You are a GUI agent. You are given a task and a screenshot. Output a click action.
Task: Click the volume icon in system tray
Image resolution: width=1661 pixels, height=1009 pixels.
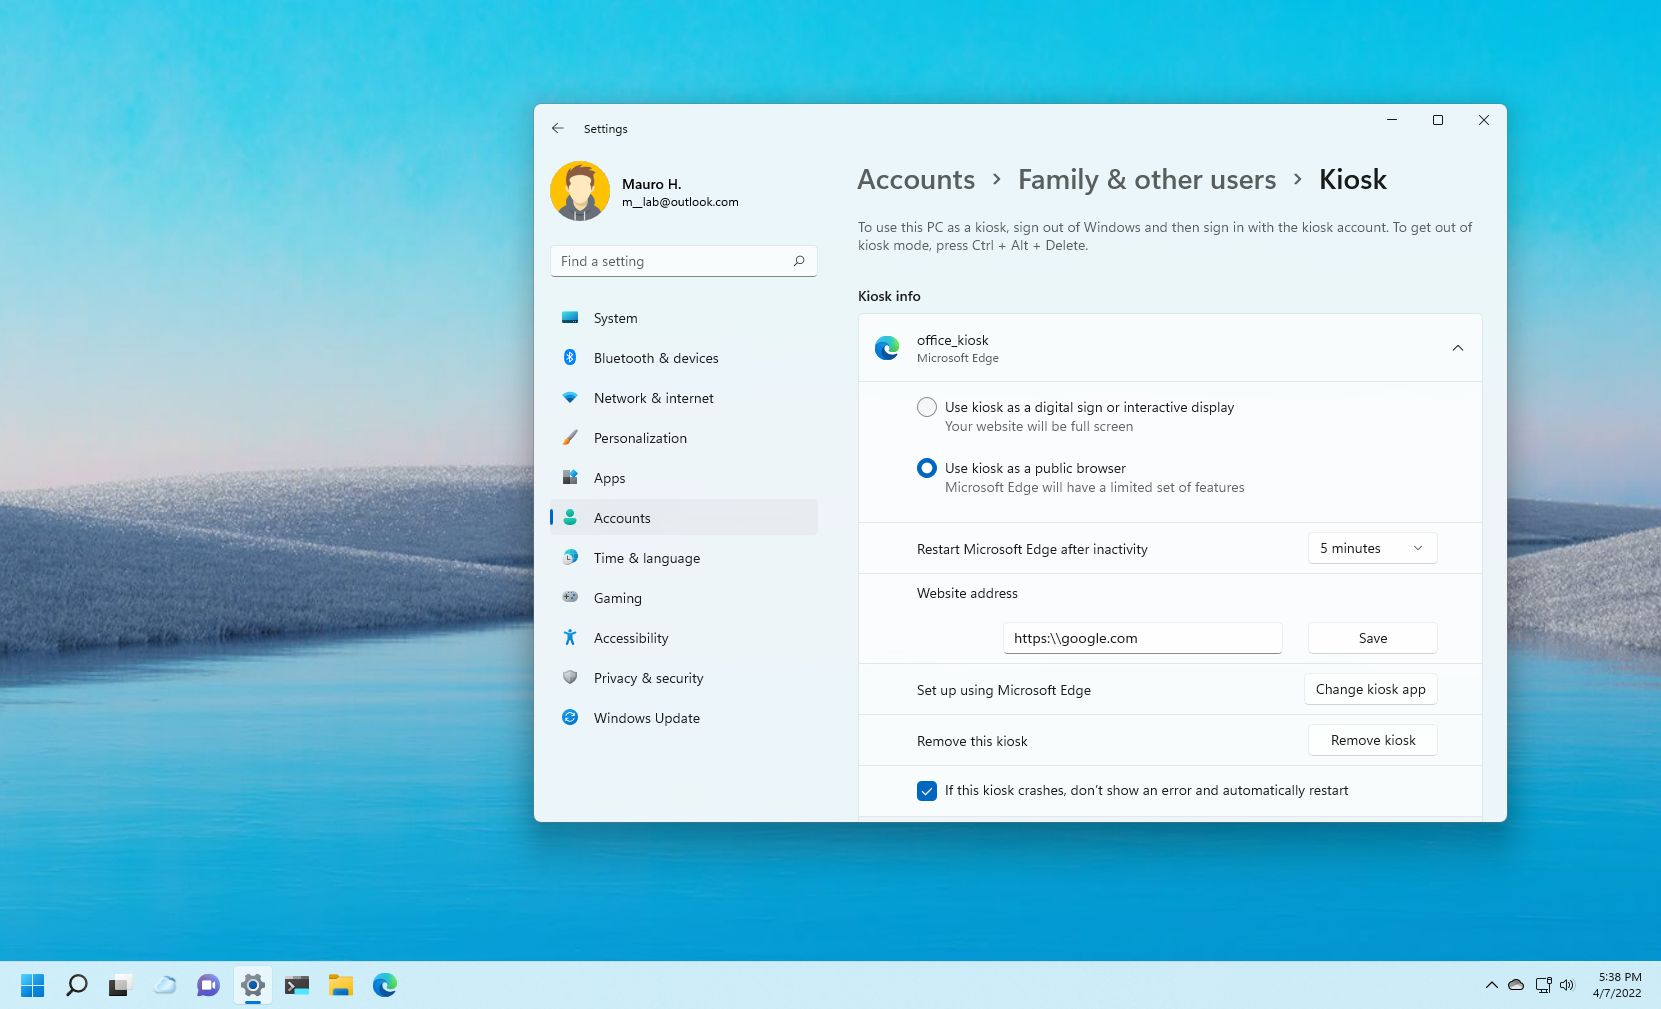click(1567, 985)
